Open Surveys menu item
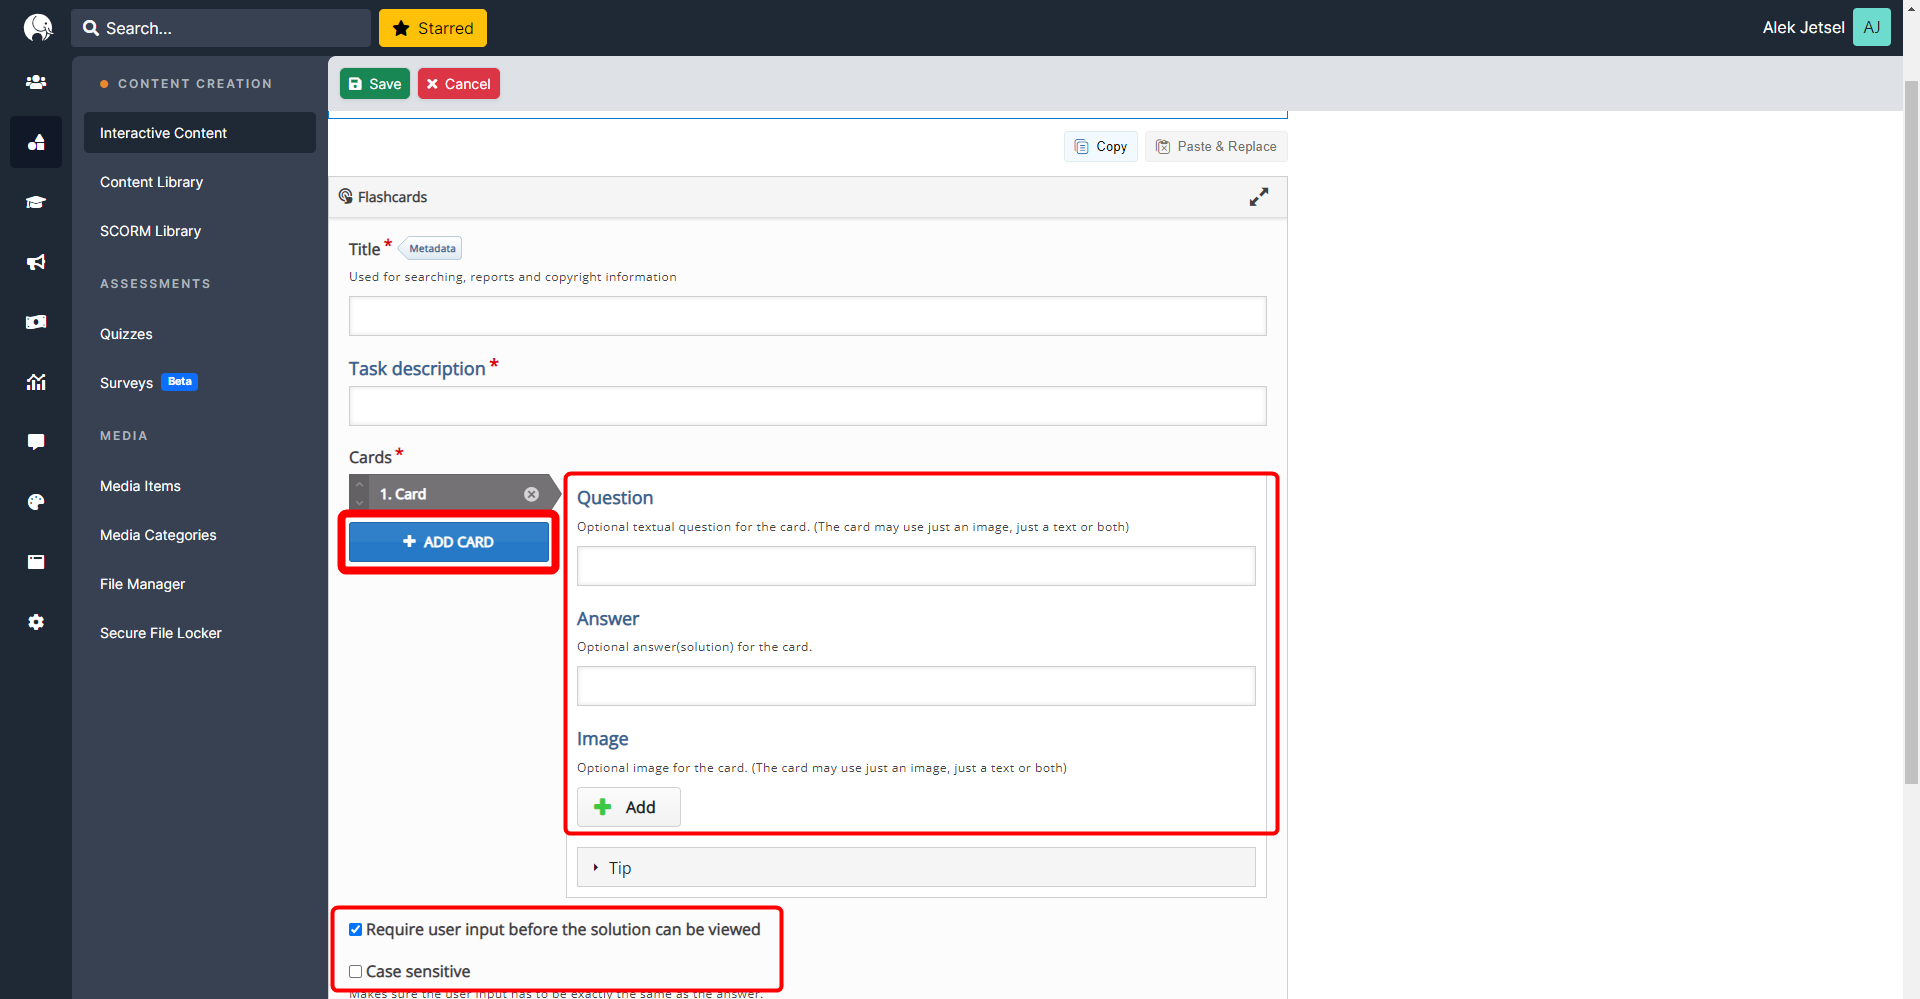1920x999 pixels. click(x=126, y=383)
